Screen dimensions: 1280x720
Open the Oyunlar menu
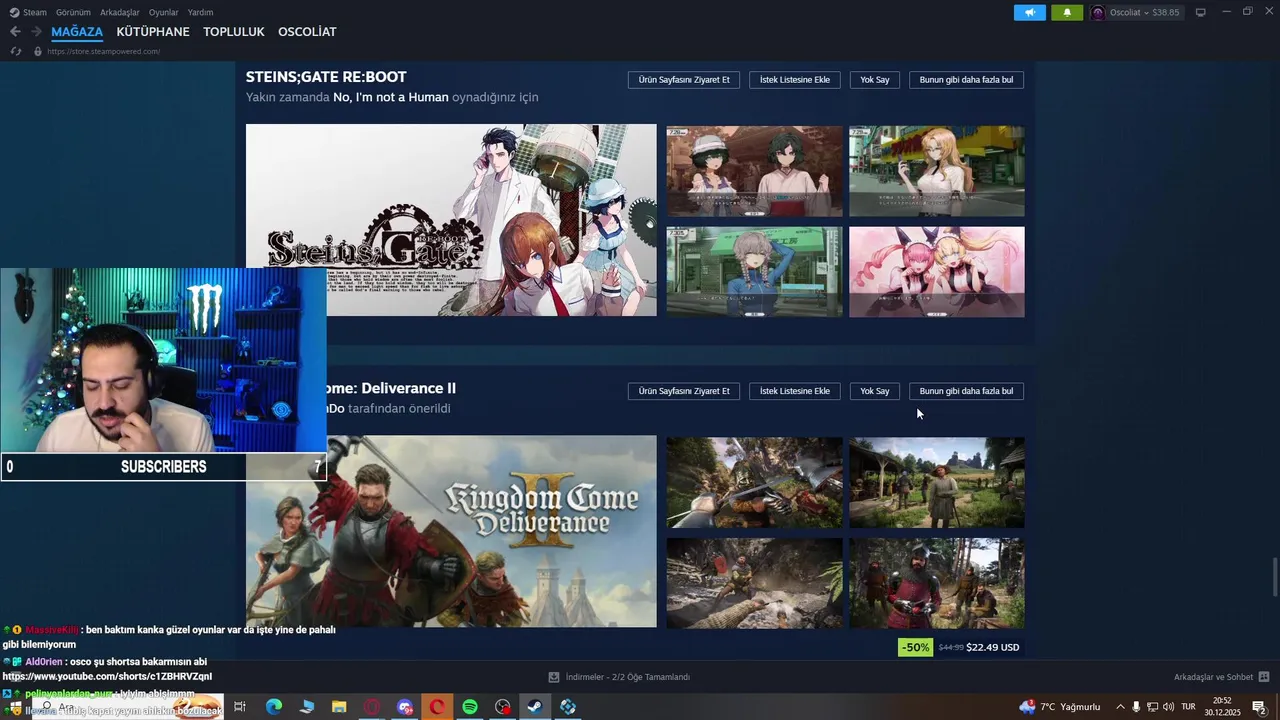163,12
